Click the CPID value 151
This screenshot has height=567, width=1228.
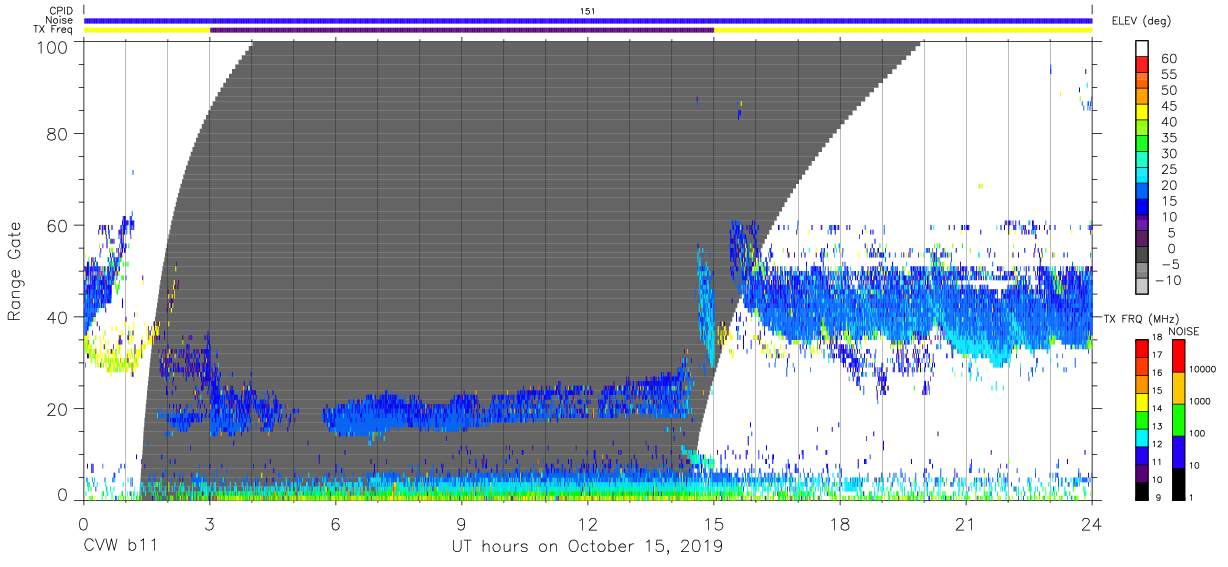click(588, 10)
